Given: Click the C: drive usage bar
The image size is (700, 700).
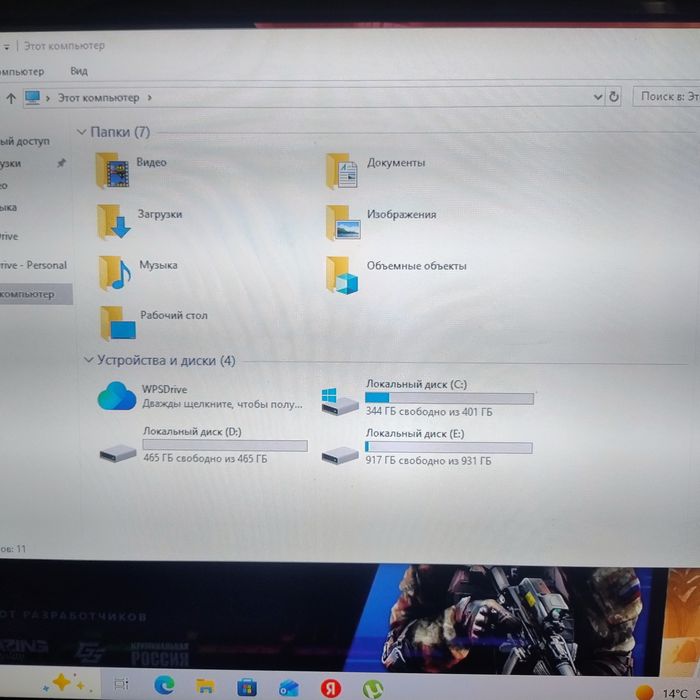Looking at the screenshot, I should pos(449,398).
